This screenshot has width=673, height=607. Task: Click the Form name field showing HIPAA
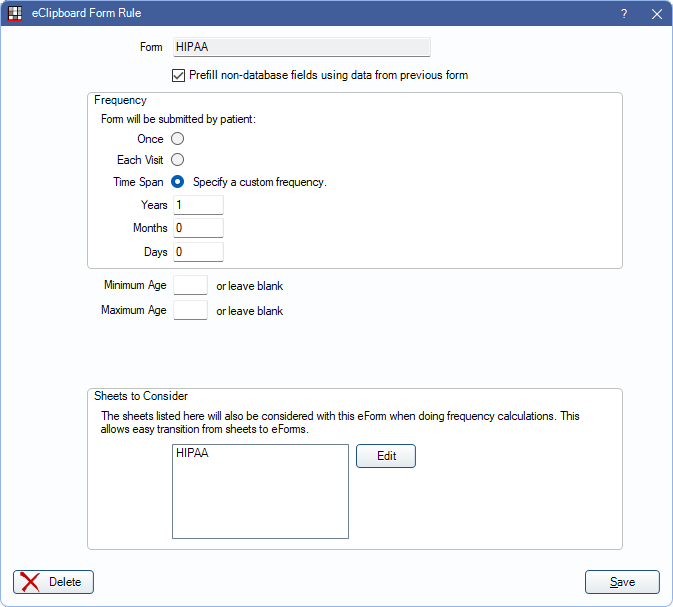coord(300,47)
